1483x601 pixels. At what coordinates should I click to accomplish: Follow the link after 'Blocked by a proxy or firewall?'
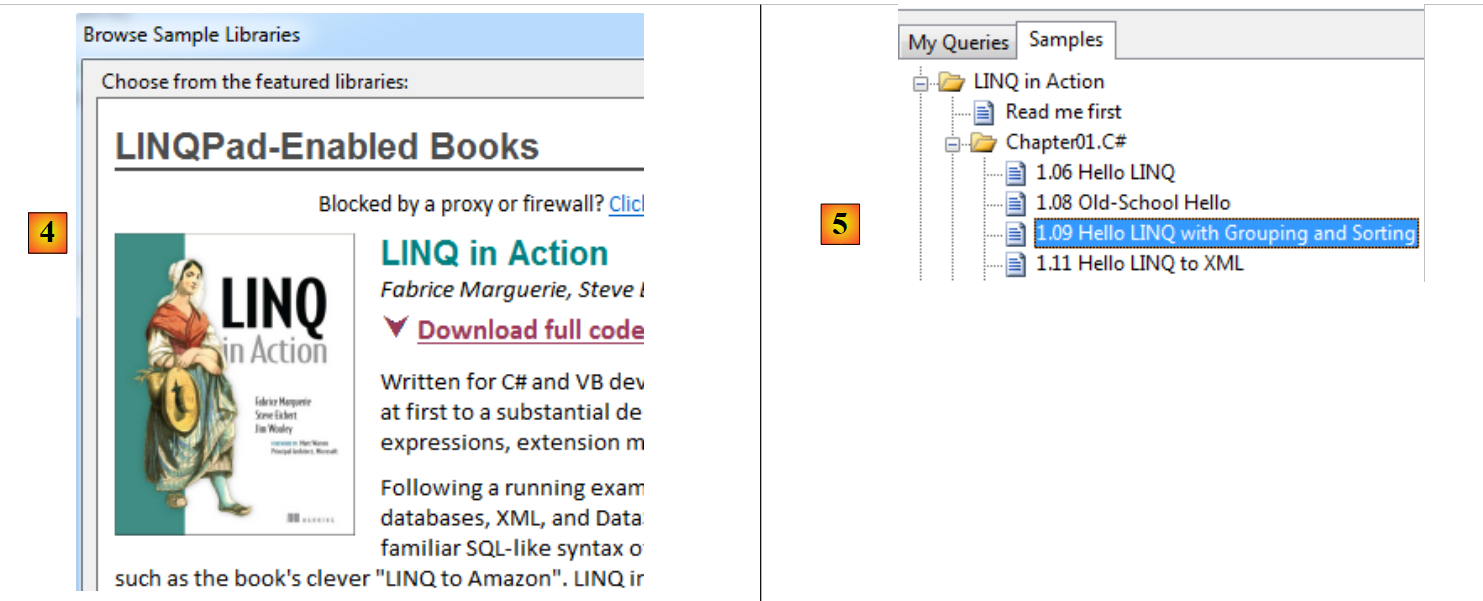coord(626,204)
